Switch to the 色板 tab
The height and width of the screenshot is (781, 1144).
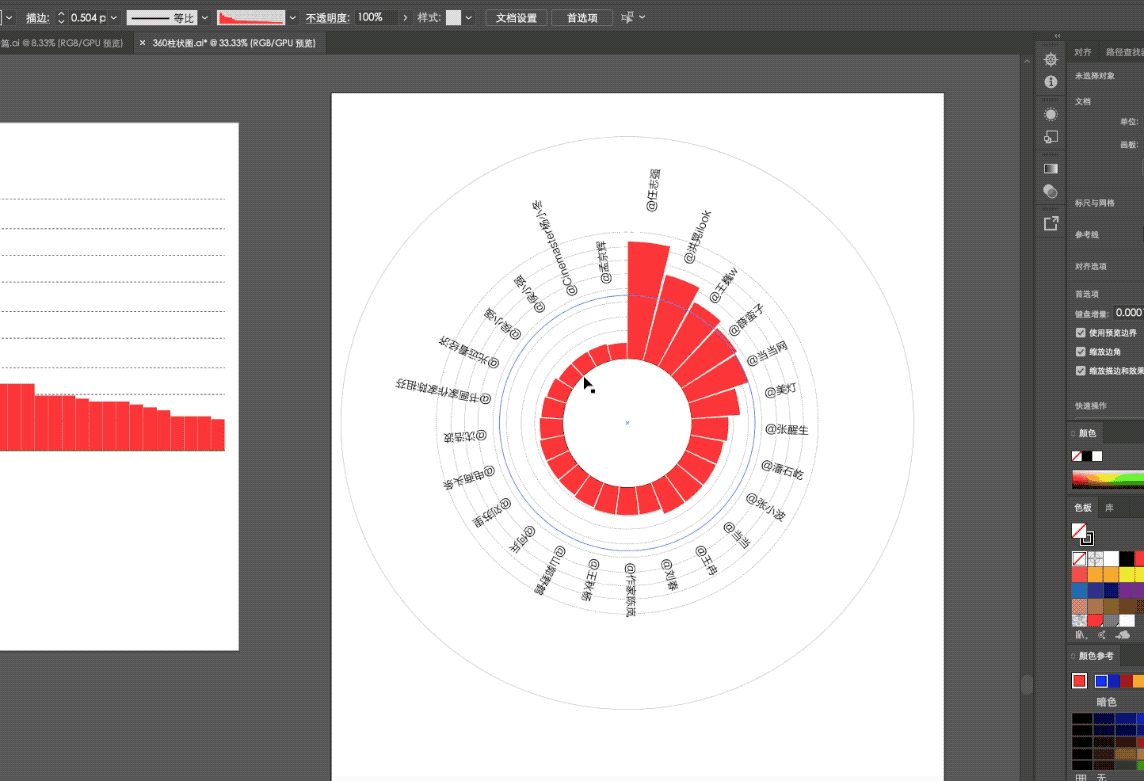point(1083,508)
